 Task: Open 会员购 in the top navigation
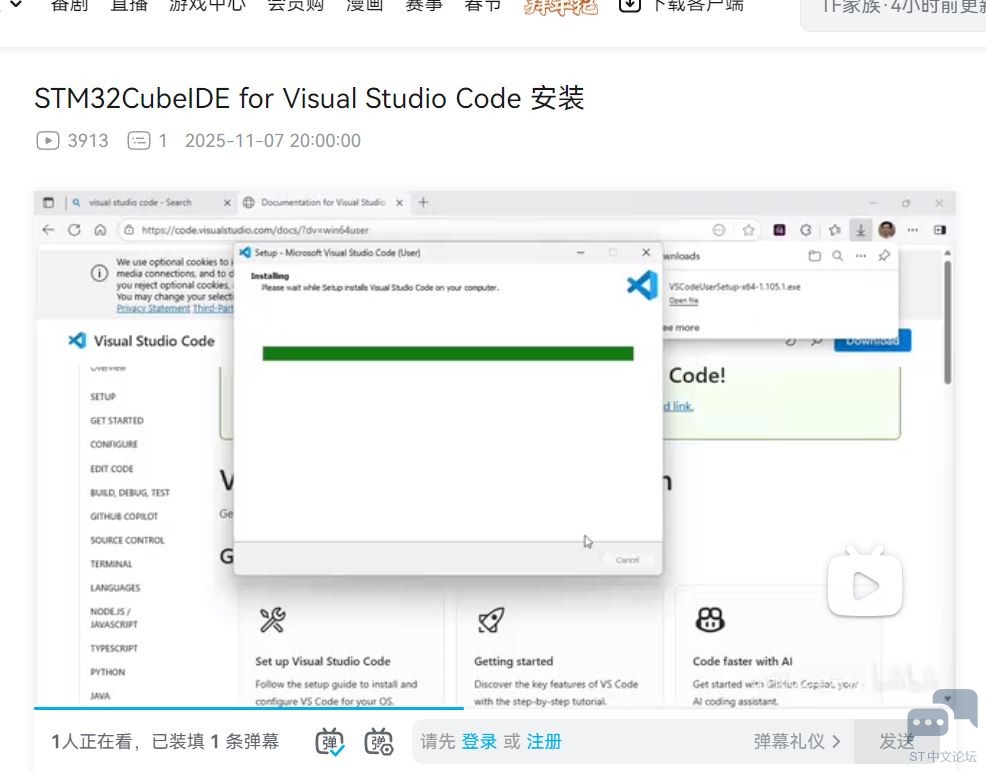[296, 6]
